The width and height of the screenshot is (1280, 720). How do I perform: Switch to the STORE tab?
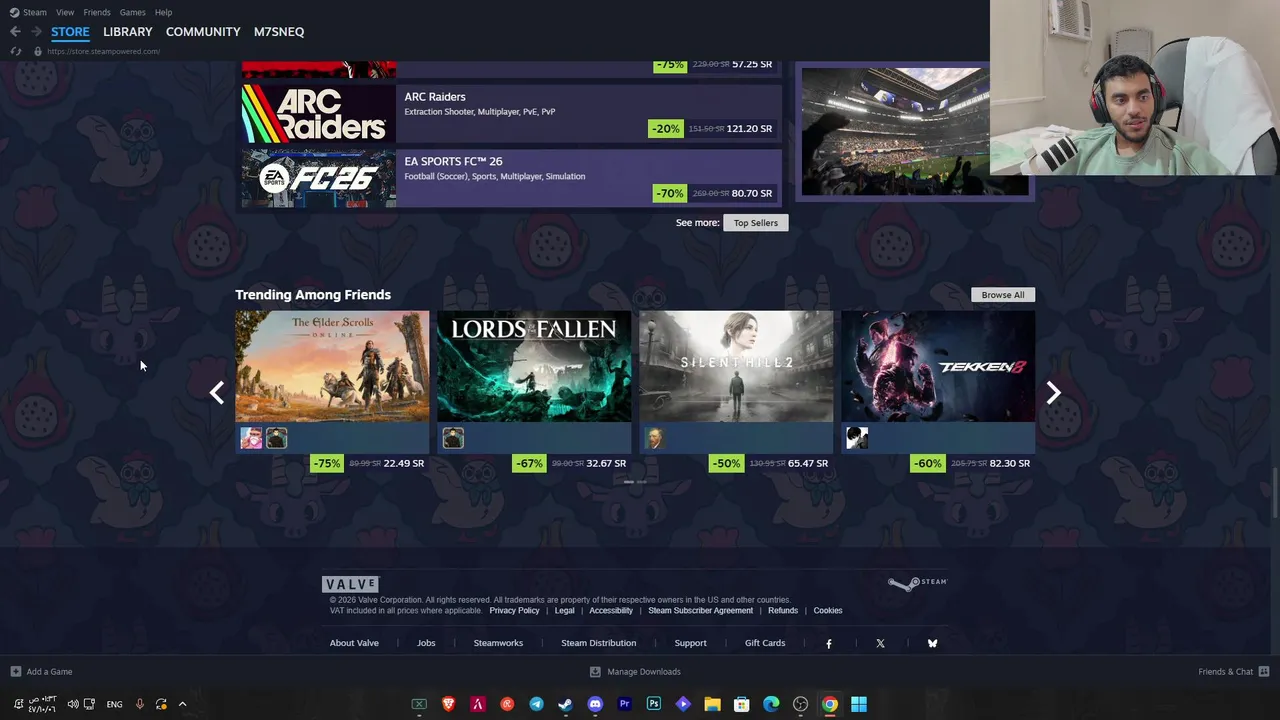tap(70, 32)
